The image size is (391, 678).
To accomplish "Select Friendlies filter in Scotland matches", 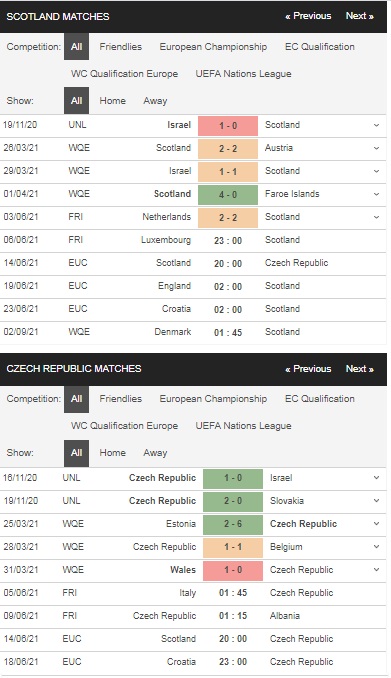I will tap(121, 47).
